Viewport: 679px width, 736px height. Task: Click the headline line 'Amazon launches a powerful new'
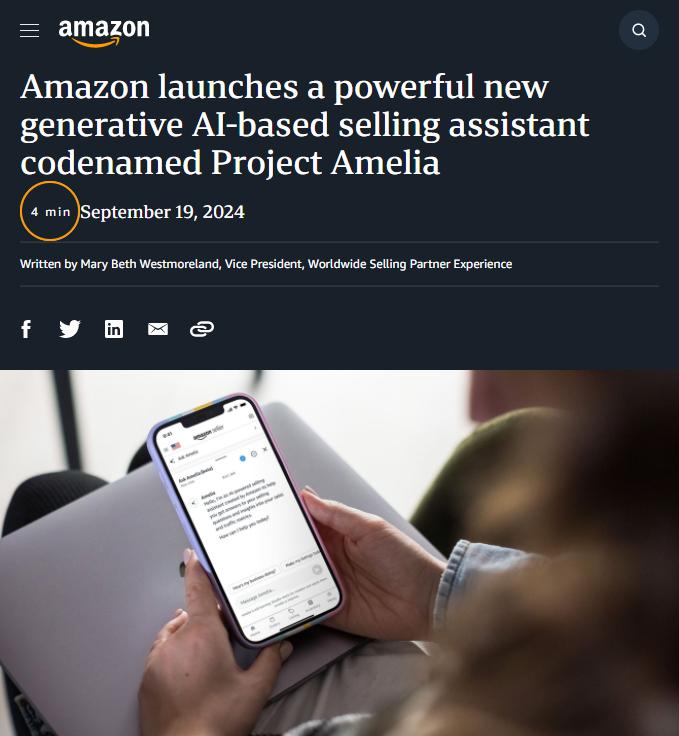click(284, 87)
